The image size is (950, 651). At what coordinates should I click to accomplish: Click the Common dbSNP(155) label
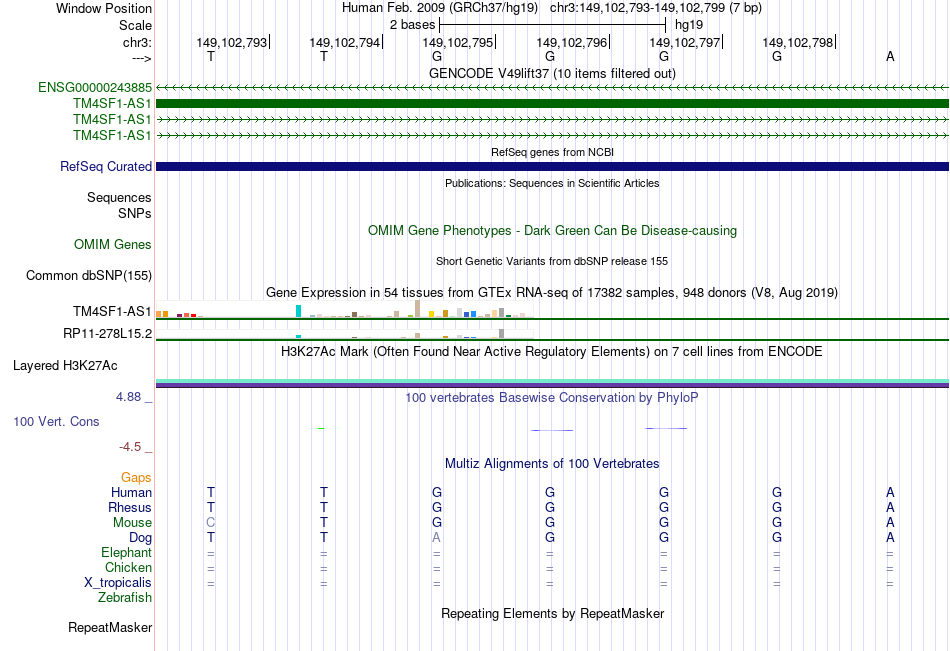(88, 275)
